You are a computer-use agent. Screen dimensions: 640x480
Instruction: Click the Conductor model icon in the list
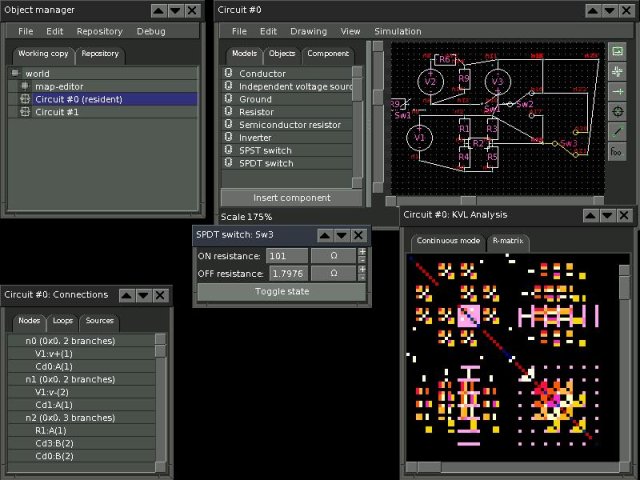(x=229, y=73)
